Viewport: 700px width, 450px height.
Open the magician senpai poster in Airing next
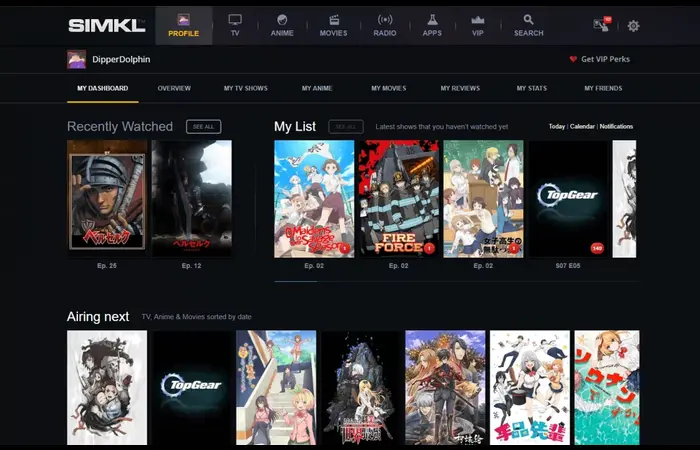pyautogui.click(x=530, y=388)
